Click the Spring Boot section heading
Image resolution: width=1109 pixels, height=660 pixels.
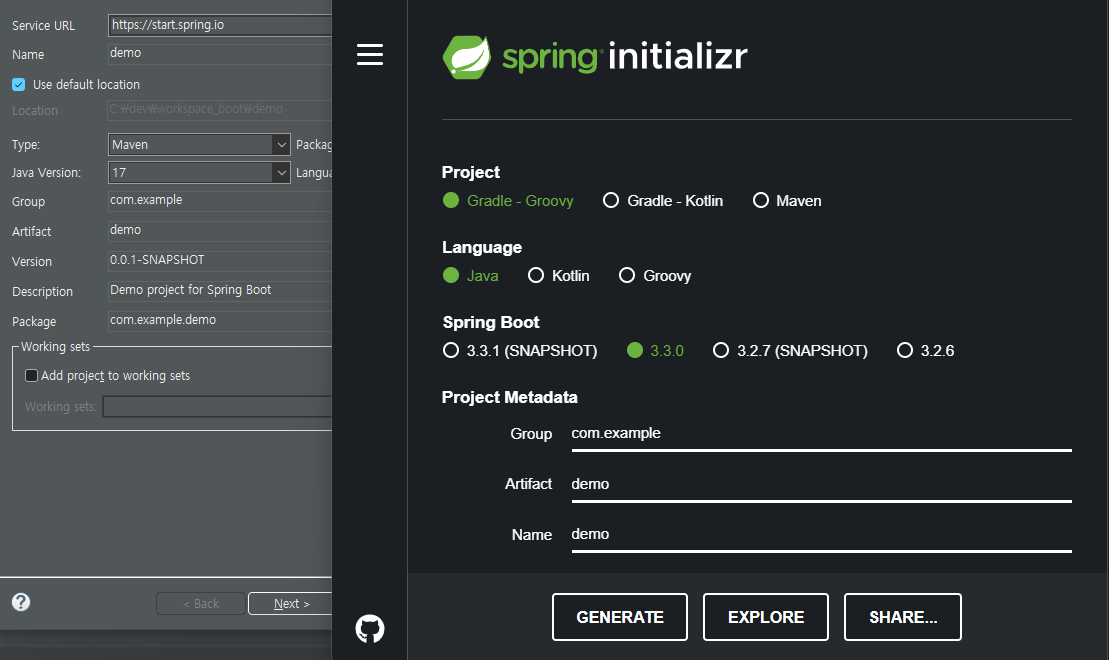(491, 323)
